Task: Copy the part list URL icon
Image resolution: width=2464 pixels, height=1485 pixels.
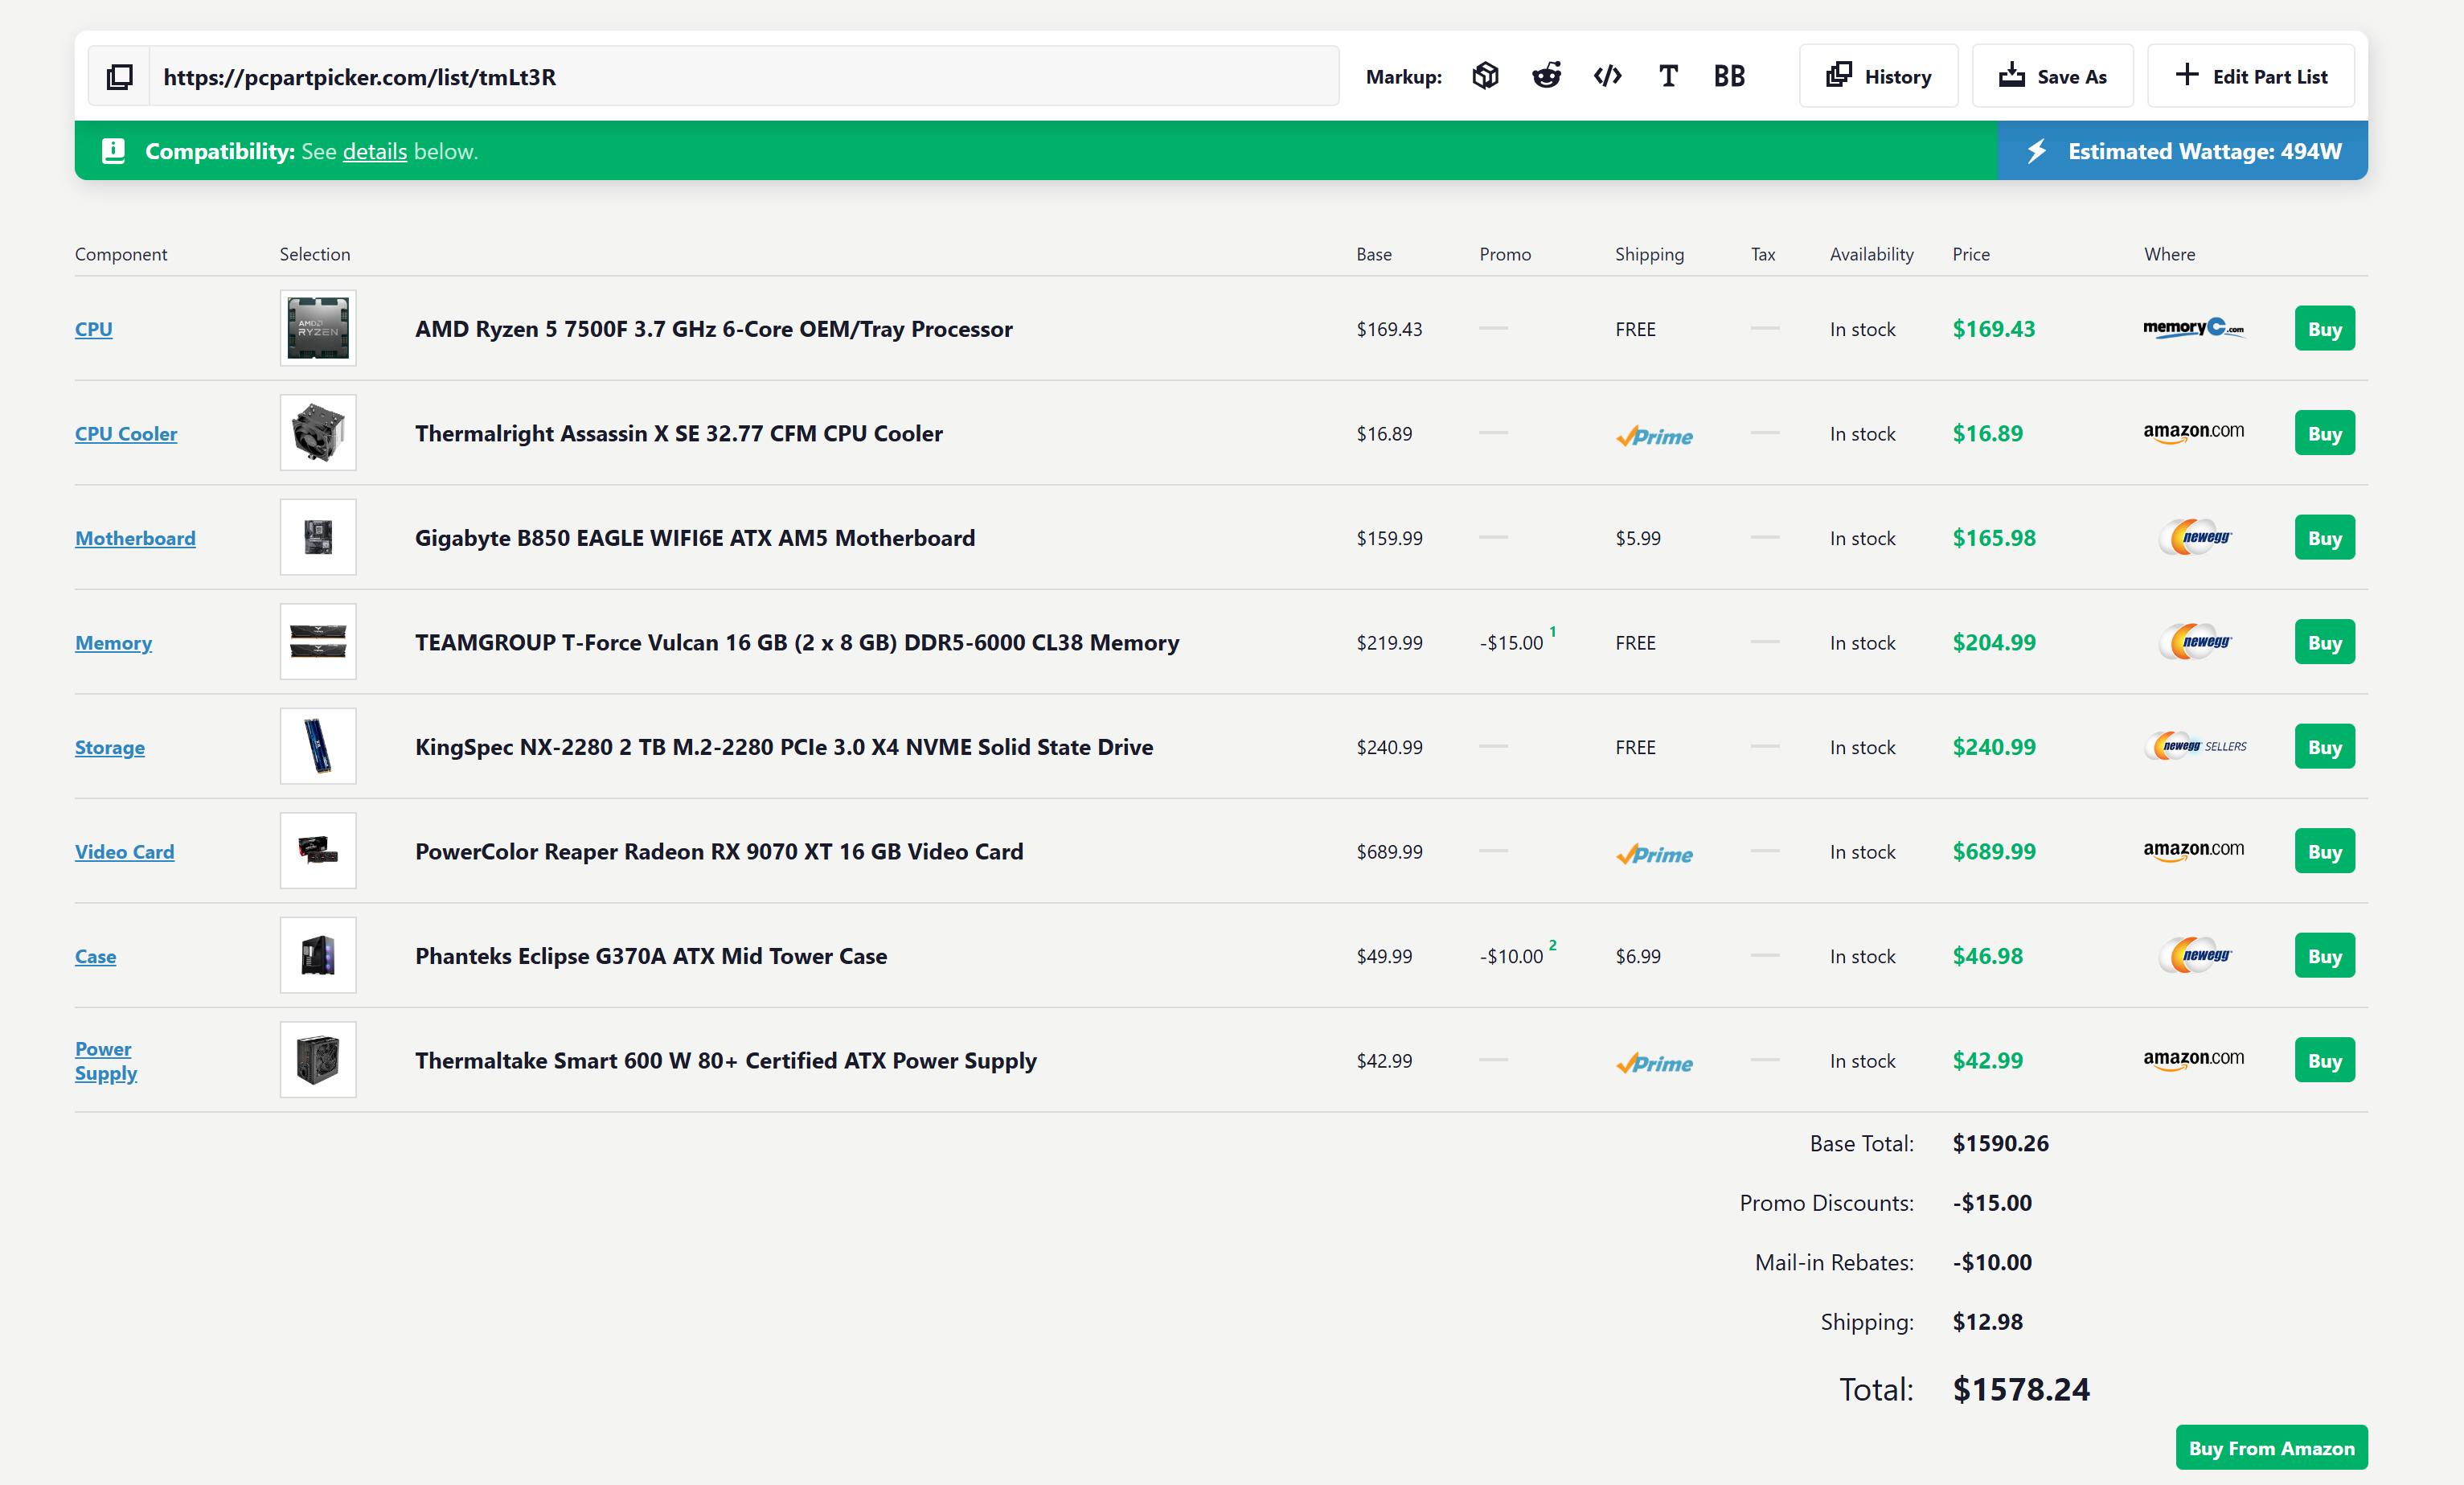Action: [x=119, y=76]
